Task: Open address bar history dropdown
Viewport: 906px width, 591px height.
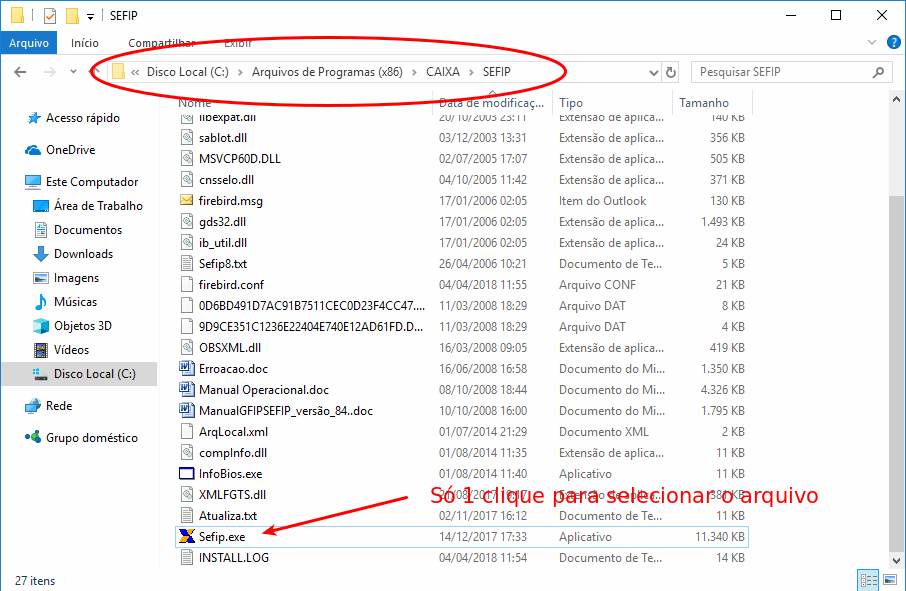Action: [x=653, y=73]
